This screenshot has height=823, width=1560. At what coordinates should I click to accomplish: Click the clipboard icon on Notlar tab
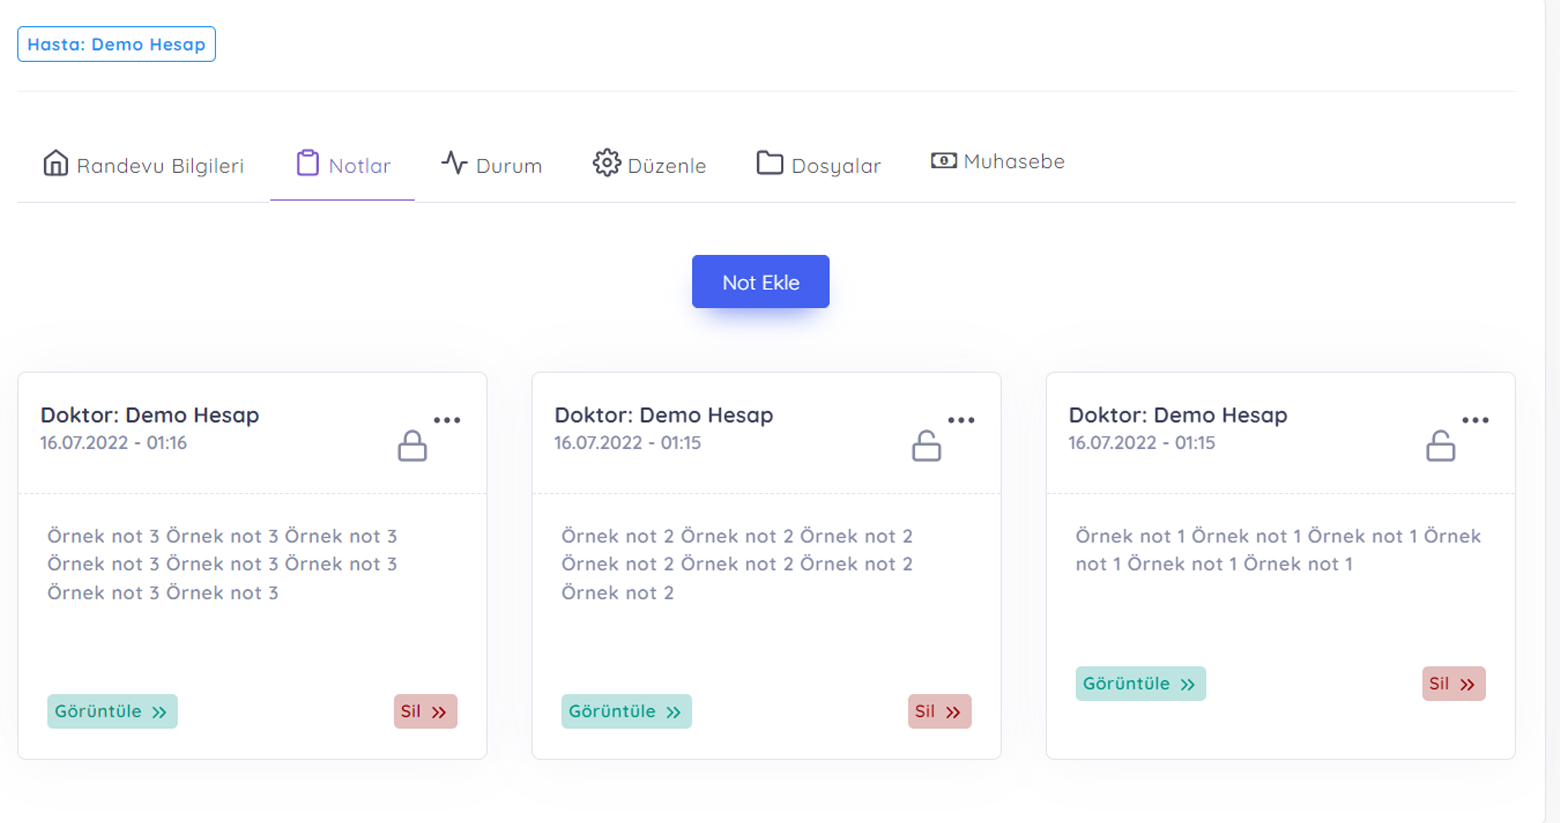coord(307,163)
